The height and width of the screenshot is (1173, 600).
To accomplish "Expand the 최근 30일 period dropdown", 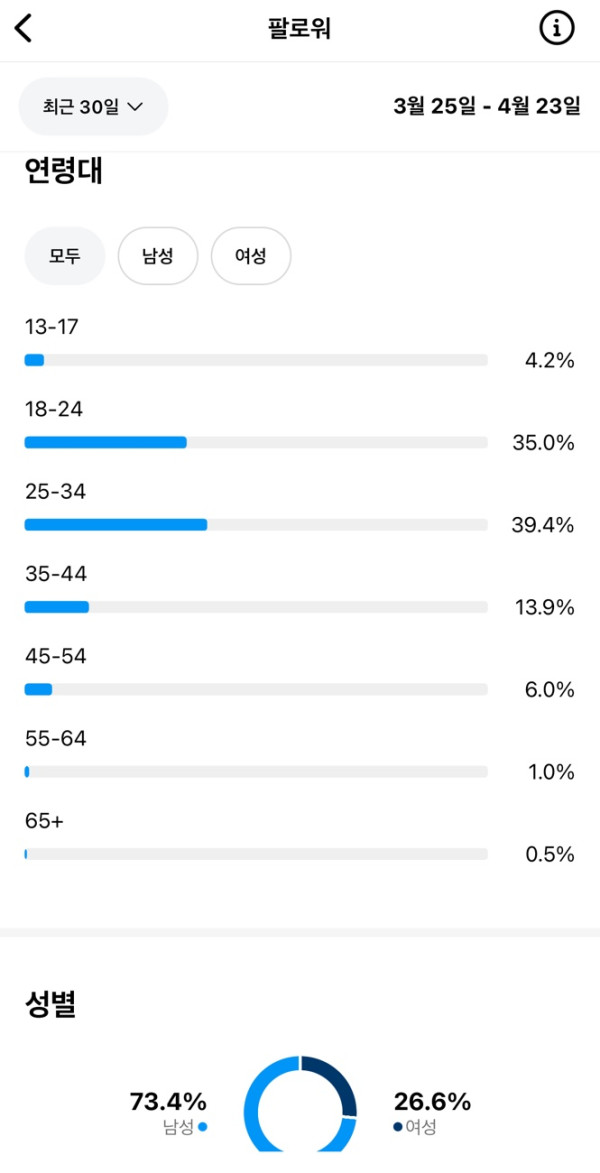I will click(93, 106).
